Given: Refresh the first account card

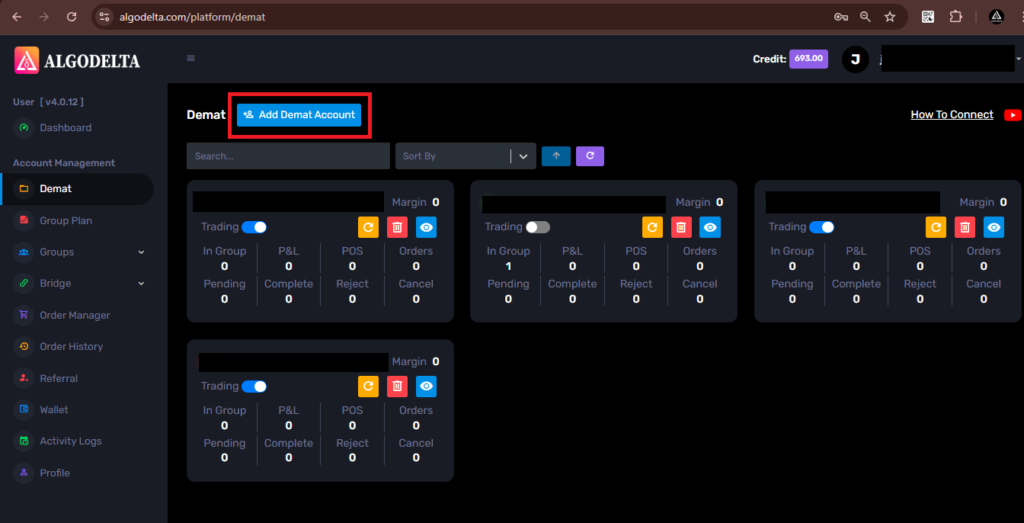Looking at the screenshot, I should point(368,227).
